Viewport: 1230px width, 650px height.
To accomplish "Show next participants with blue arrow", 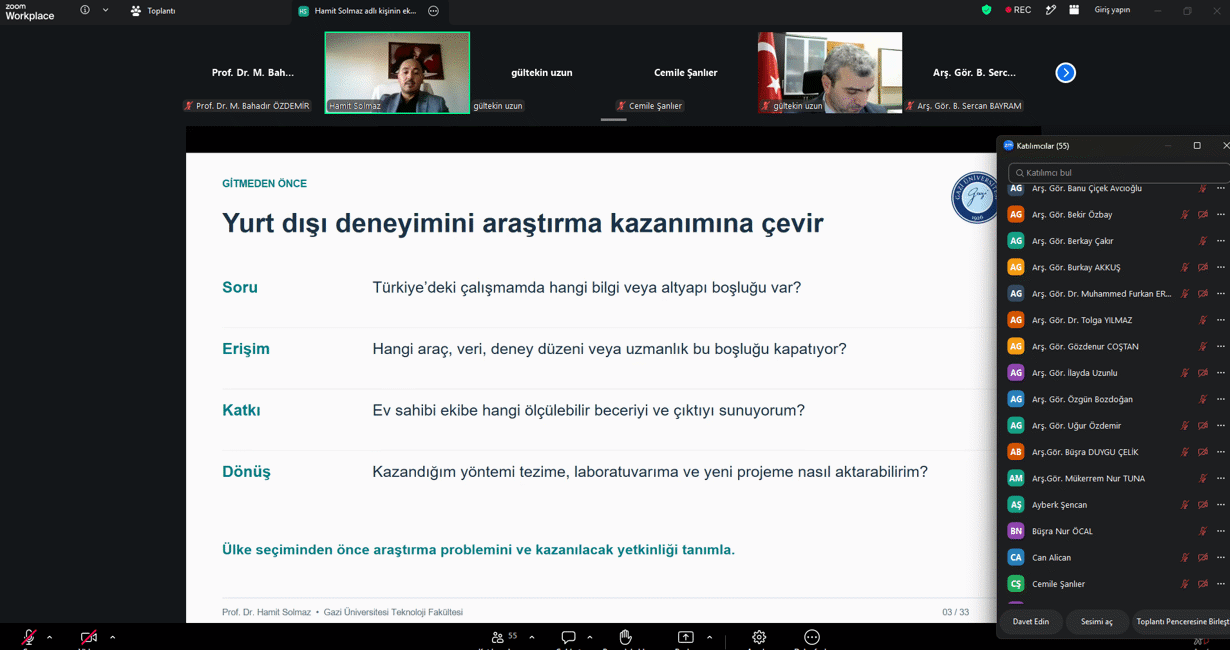I will point(1066,73).
